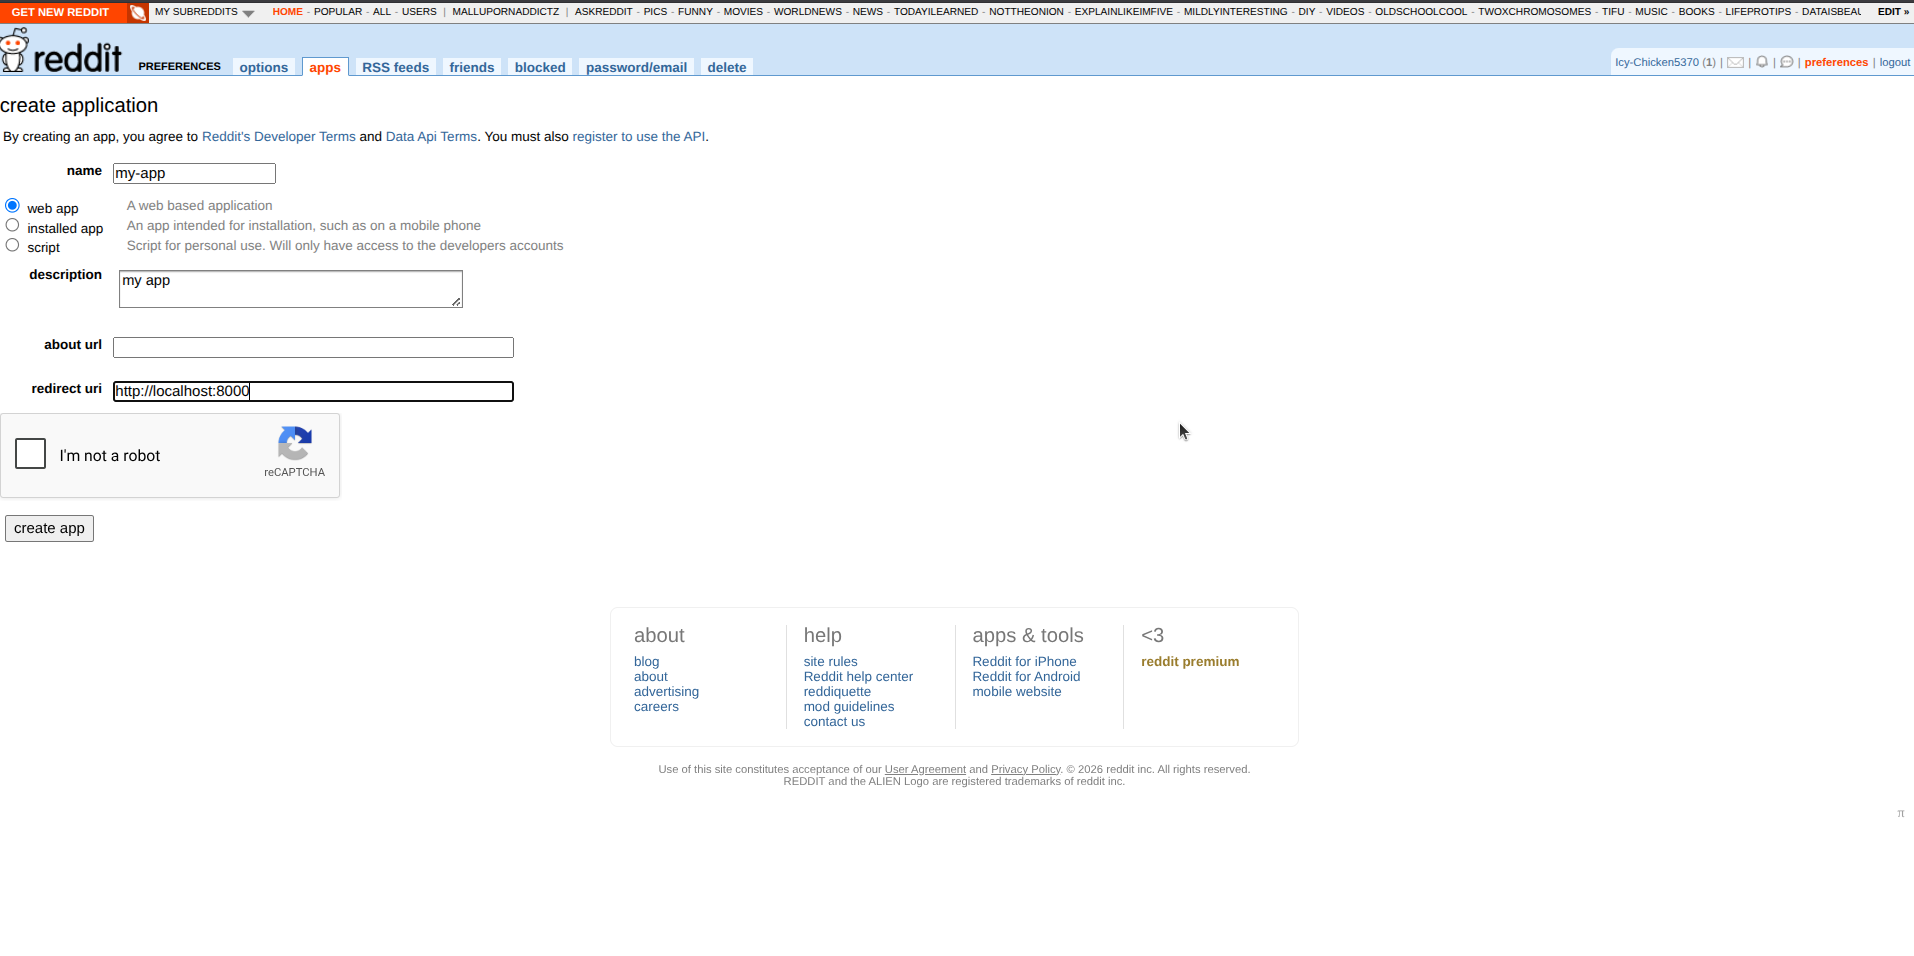The height and width of the screenshot is (956, 1914).
Task: Follow the register to use the API link
Action: [639, 137]
